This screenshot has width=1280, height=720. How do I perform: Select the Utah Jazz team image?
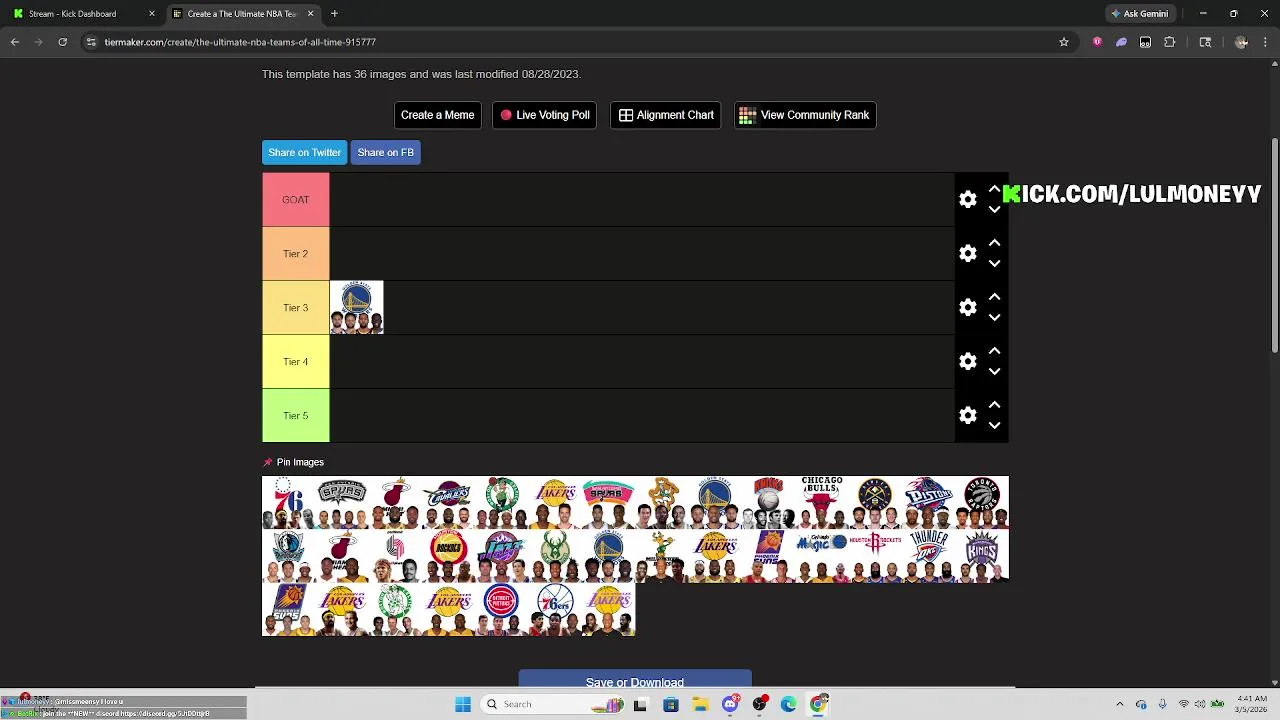(x=502, y=556)
